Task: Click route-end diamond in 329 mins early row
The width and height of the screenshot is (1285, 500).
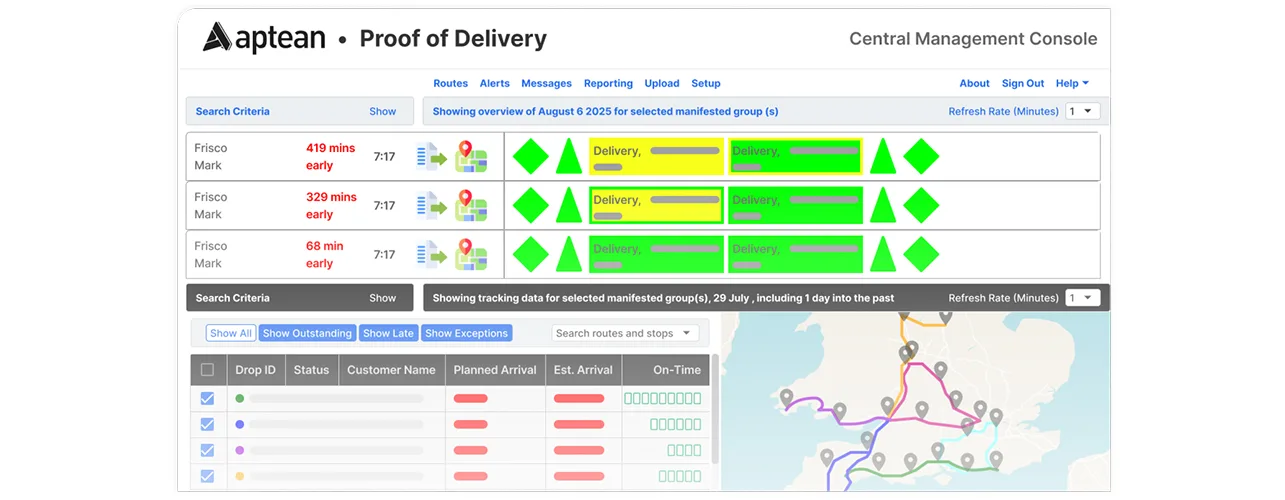Action: click(x=921, y=206)
